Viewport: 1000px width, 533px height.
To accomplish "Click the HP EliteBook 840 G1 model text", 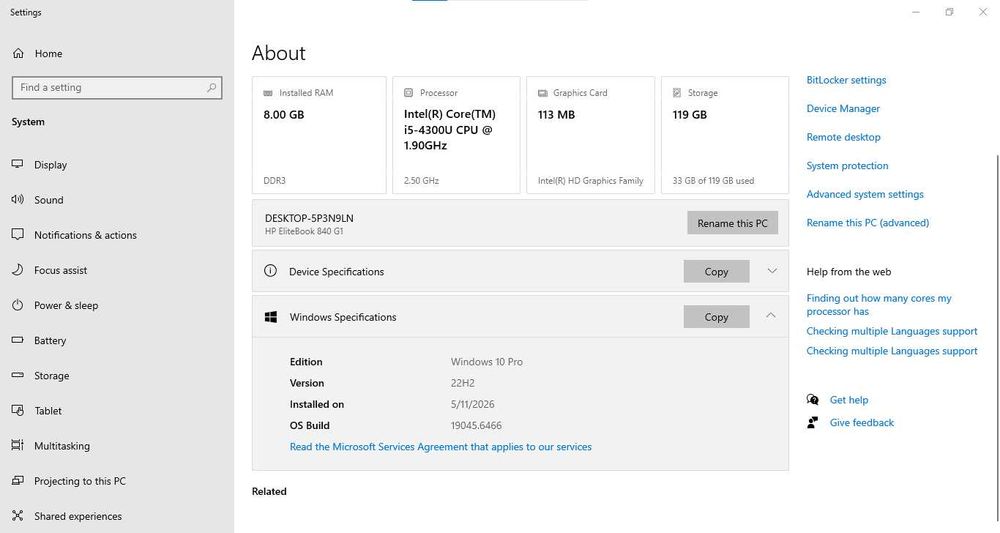I will [x=304, y=231].
